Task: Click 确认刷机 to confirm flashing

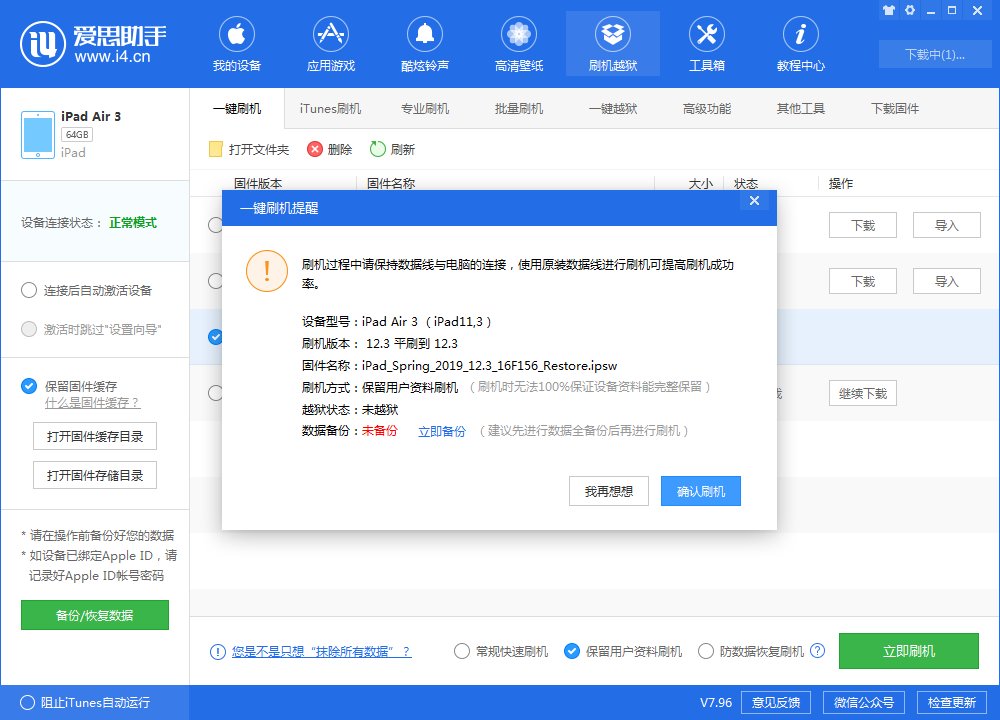Action: (x=700, y=490)
